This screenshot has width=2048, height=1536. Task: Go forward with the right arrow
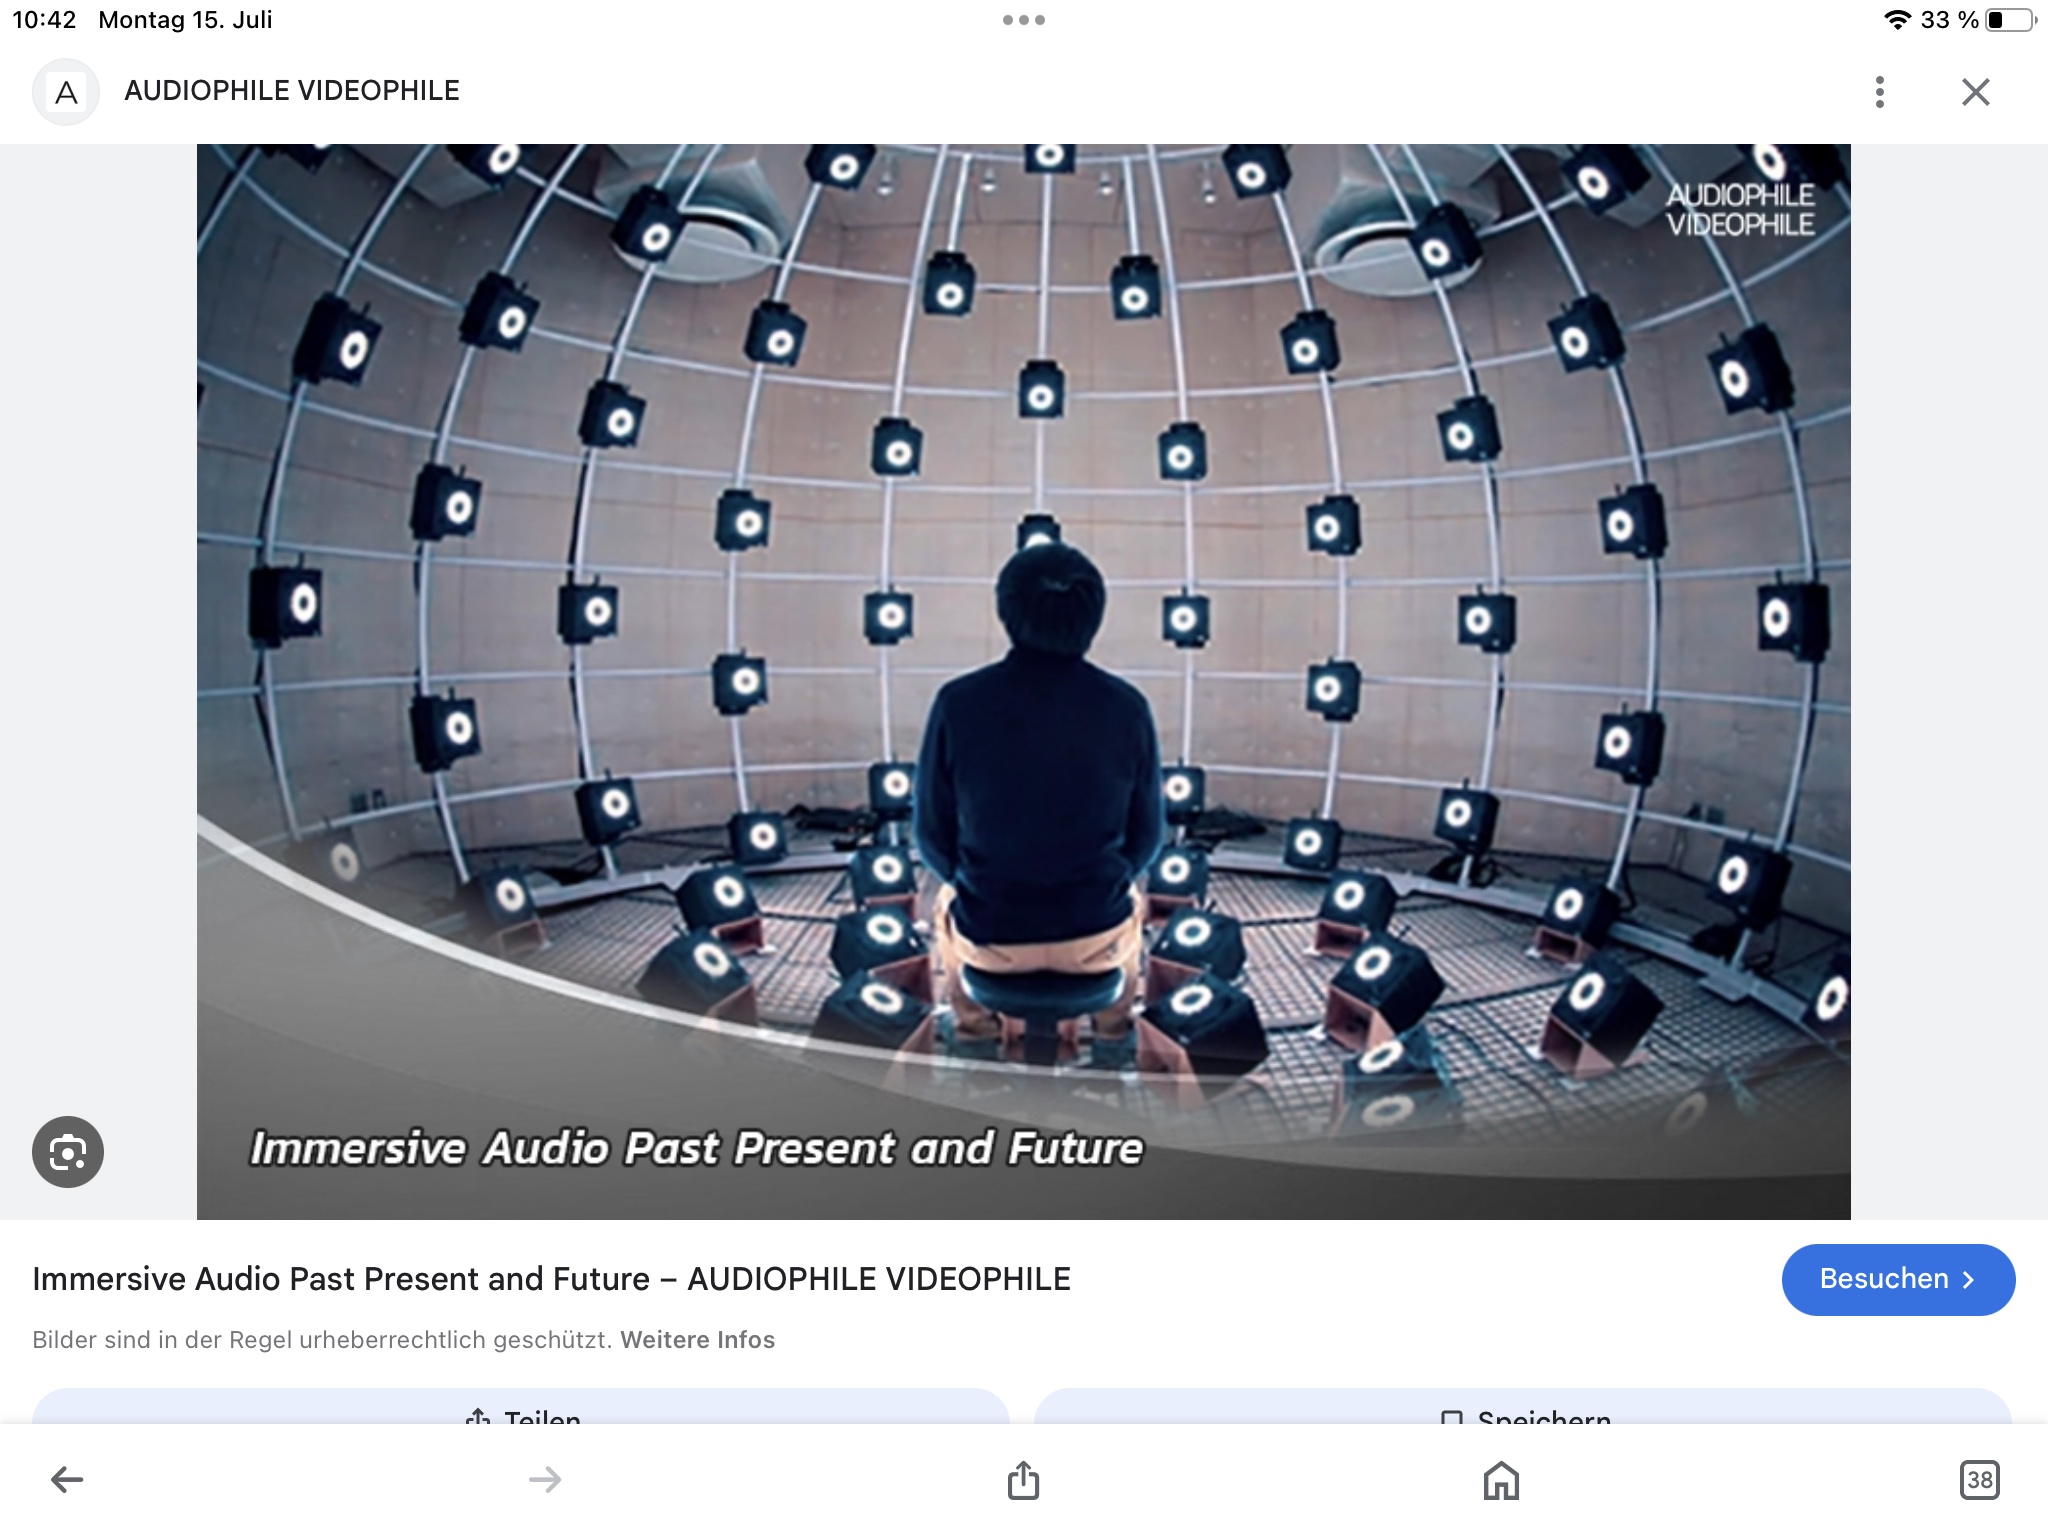pos(545,1479)
